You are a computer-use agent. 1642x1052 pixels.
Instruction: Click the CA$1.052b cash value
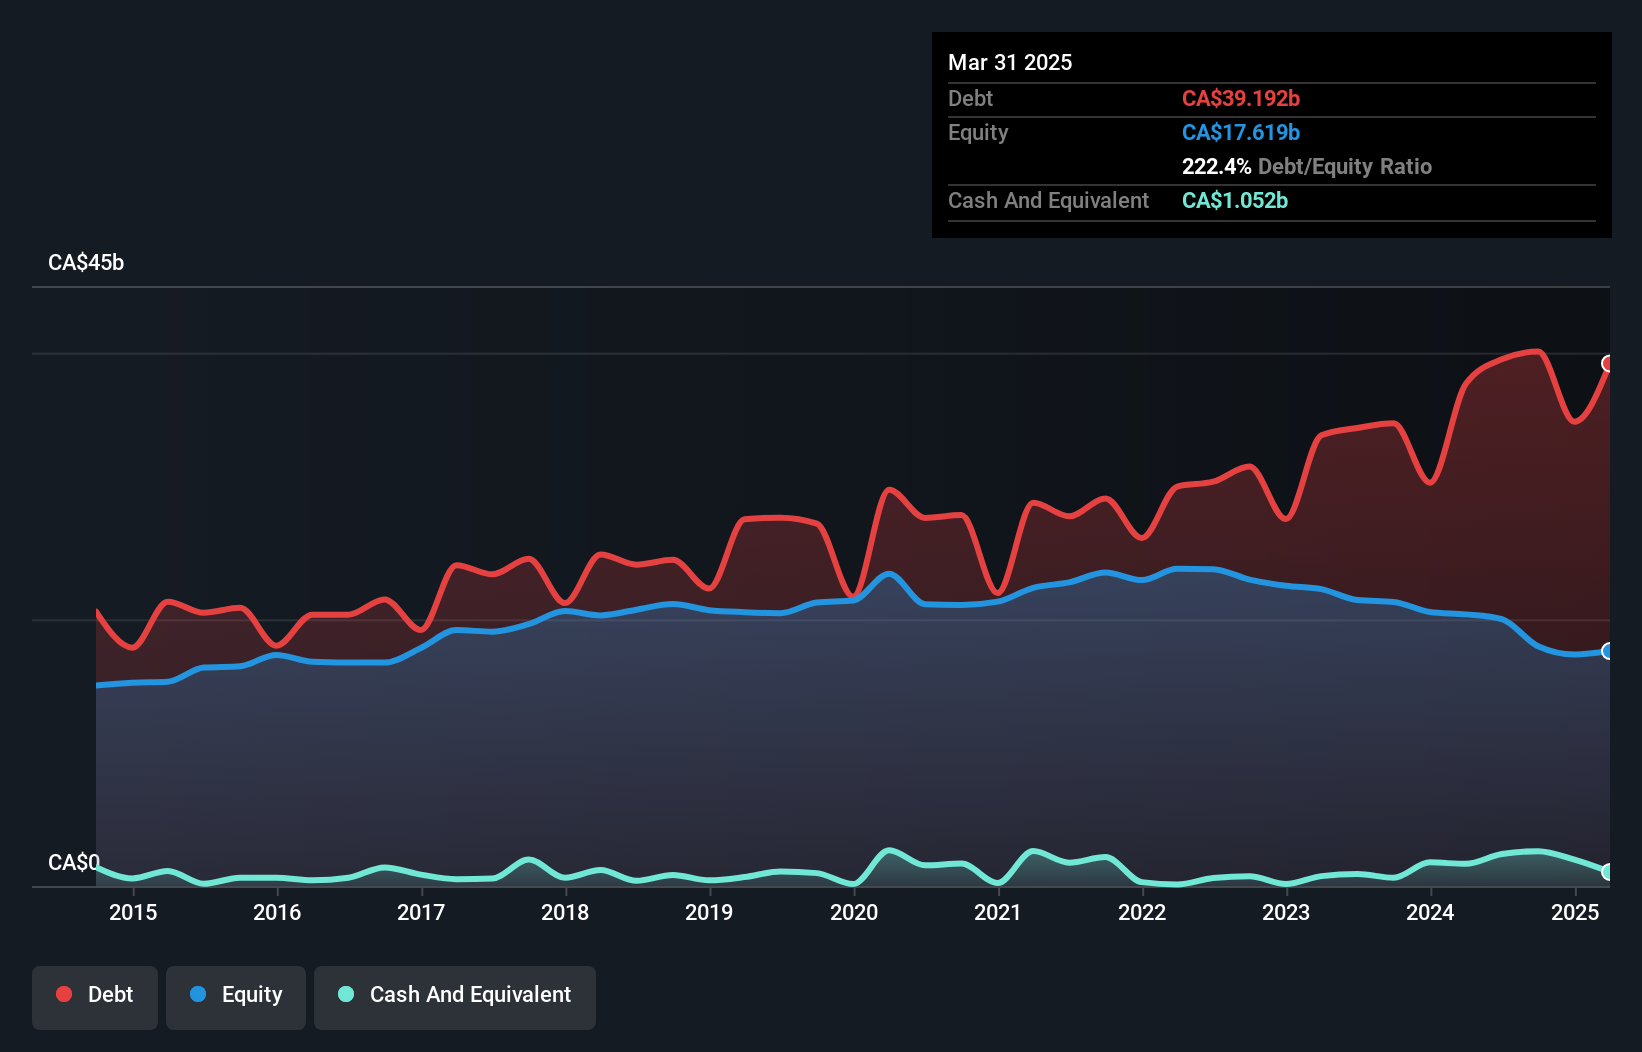click(x=1235, y=200)
